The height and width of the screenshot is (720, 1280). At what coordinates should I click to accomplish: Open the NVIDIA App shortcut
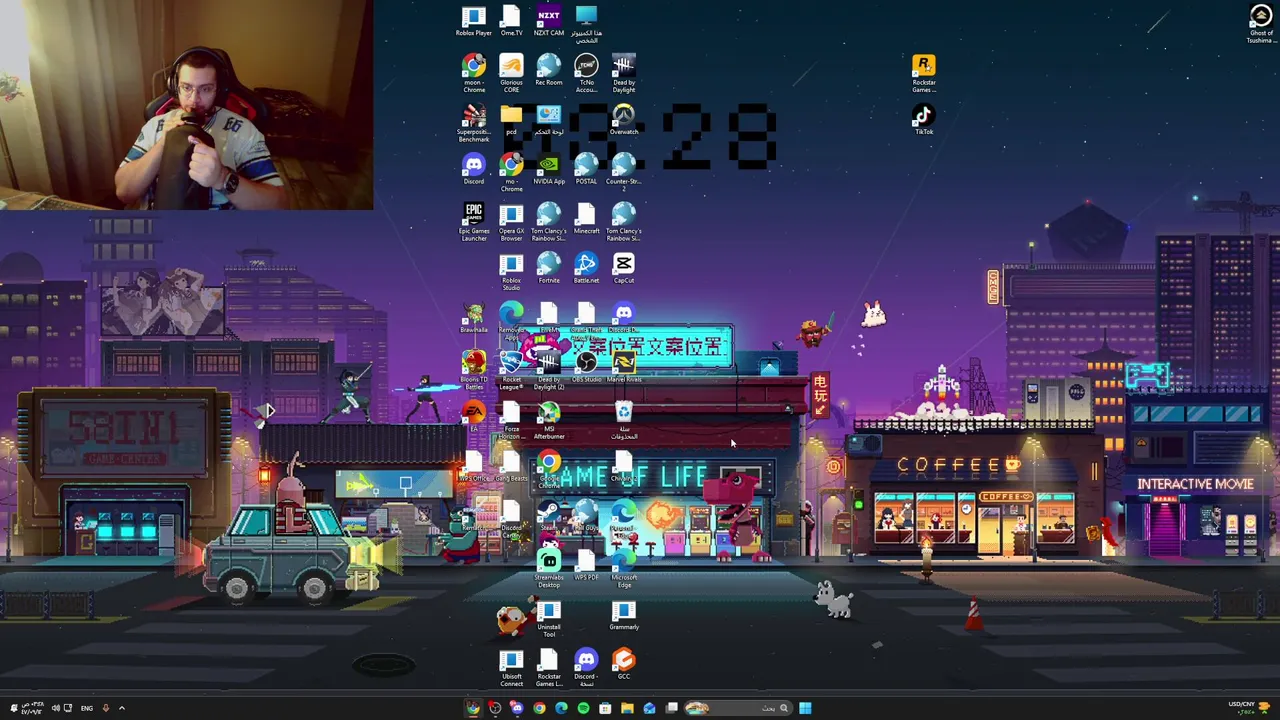549,169
